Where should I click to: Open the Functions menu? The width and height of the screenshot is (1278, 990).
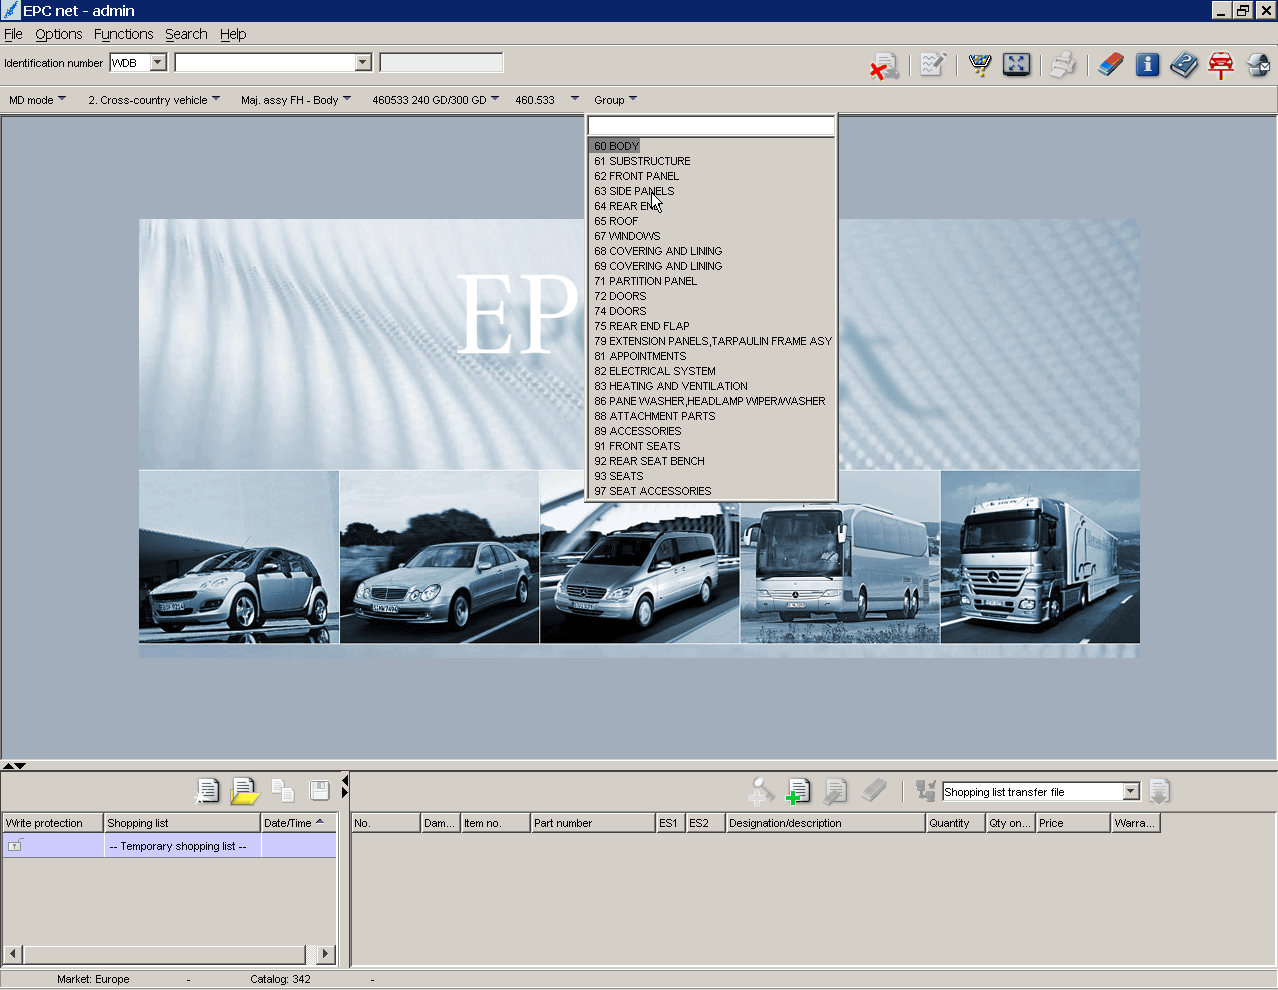[123, 33]
